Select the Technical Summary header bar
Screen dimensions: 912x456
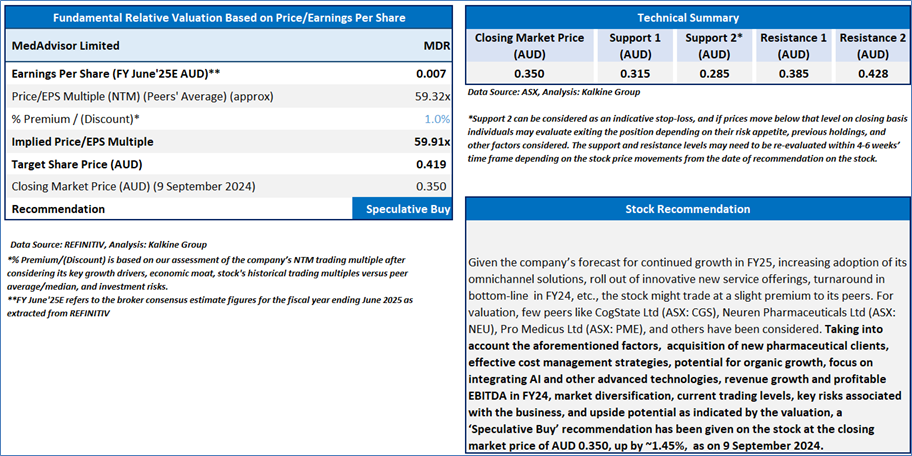(x=687, y=17)
